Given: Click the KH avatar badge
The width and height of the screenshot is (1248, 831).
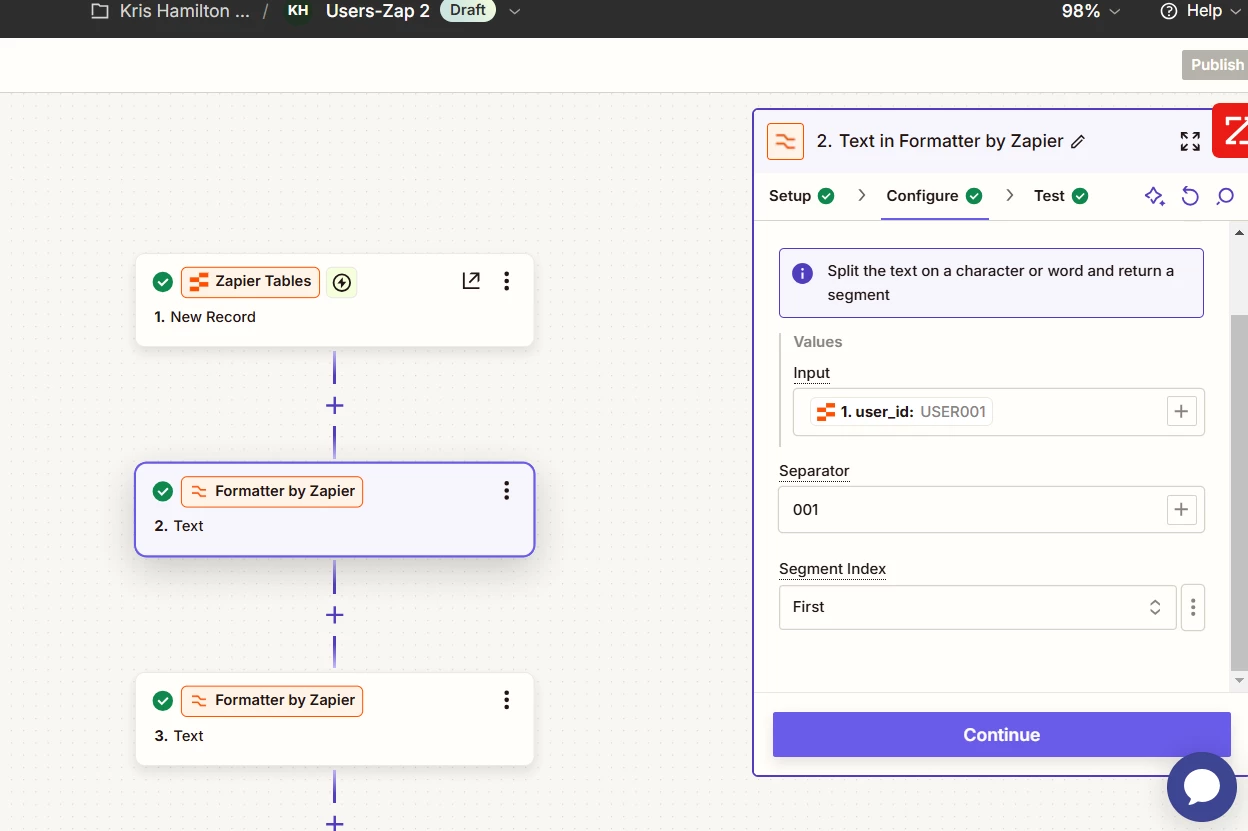Looking at the screenshot, I should coord(298,11).
